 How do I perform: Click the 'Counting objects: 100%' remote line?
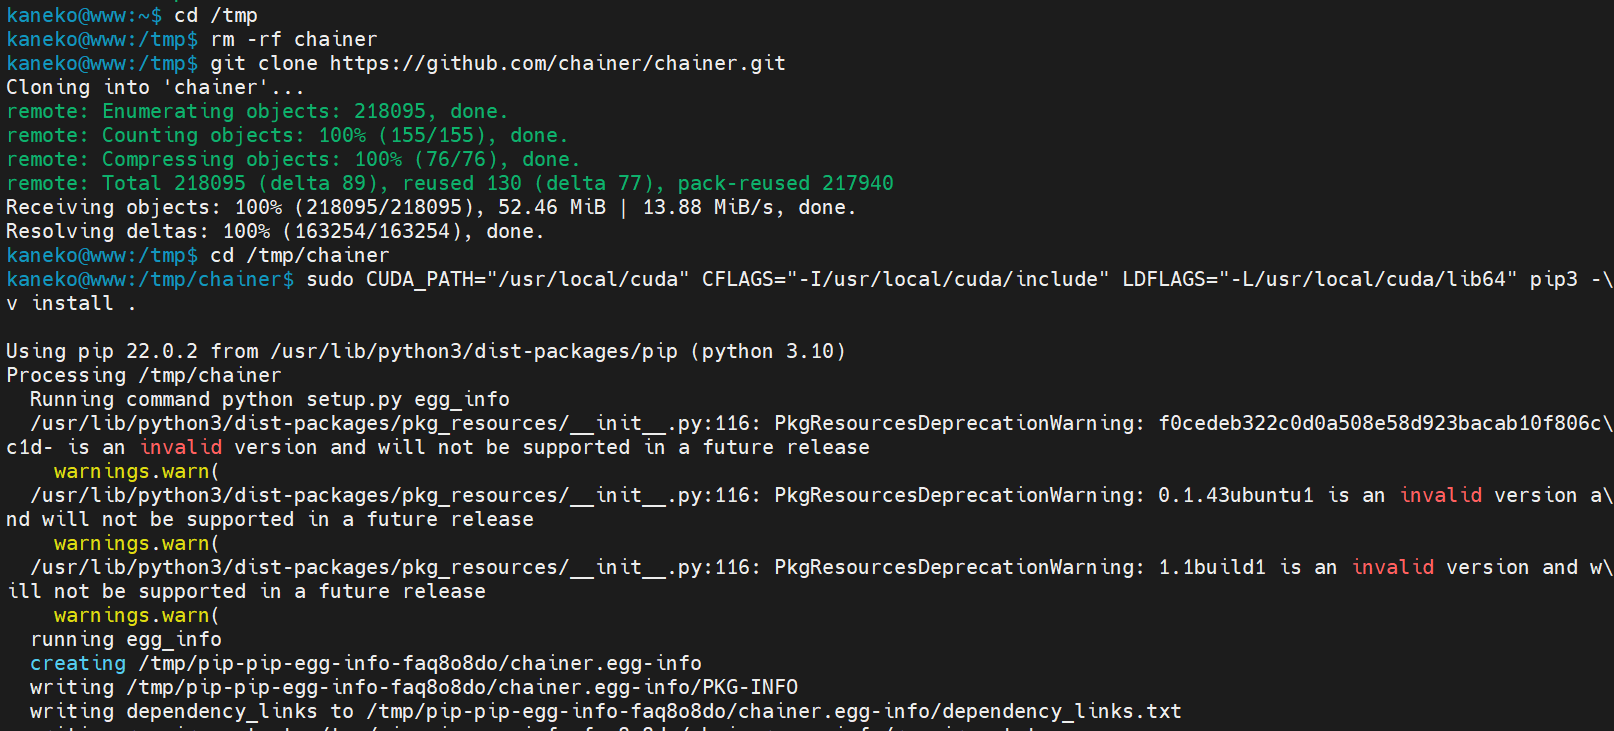[287, 135]
